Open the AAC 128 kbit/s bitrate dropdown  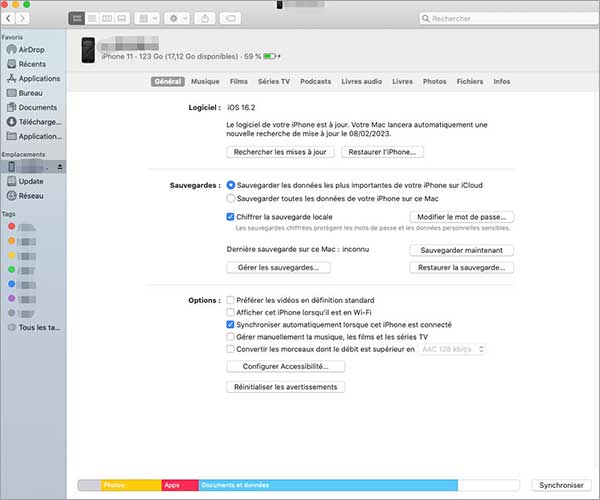pos(452,349)
